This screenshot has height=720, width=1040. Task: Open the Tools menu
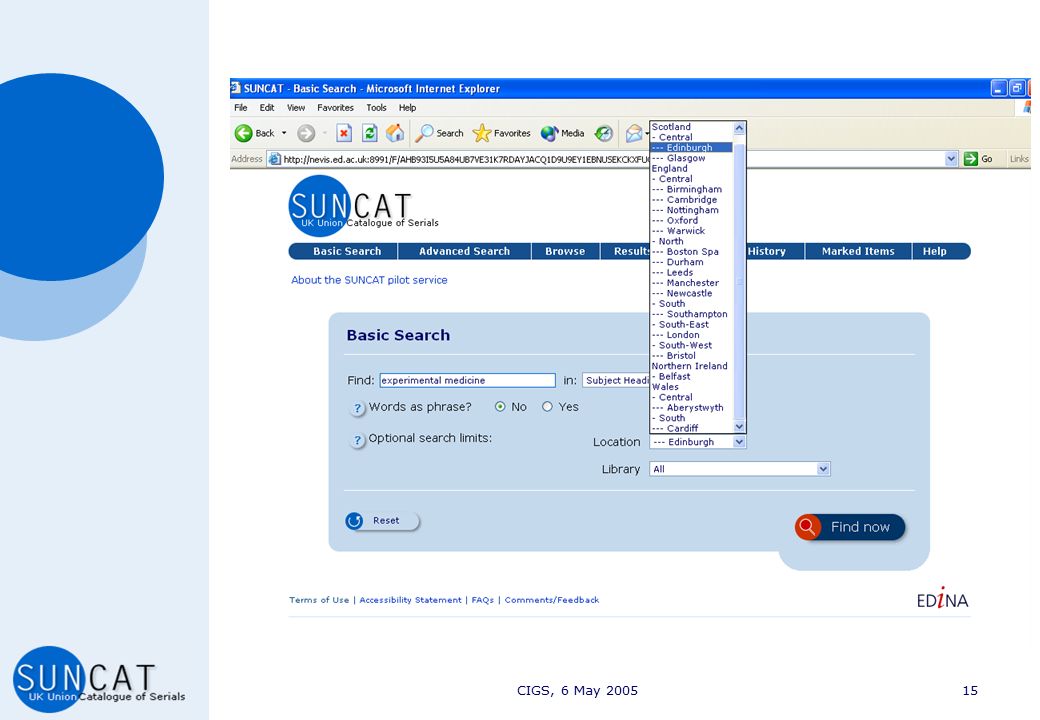pyautogui.click(x=376, y=107)
